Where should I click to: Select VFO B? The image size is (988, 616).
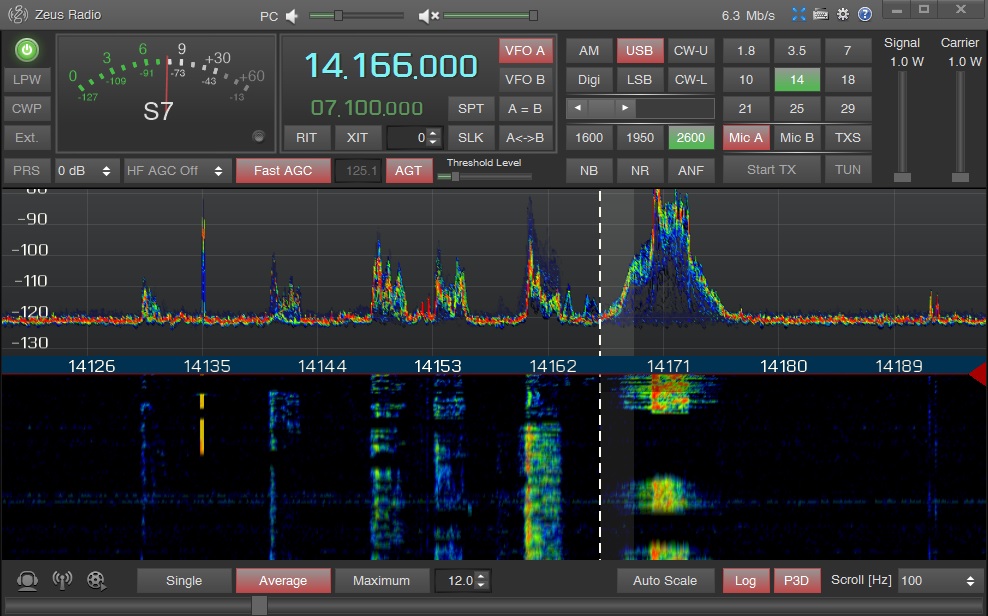tap(525, 80)
